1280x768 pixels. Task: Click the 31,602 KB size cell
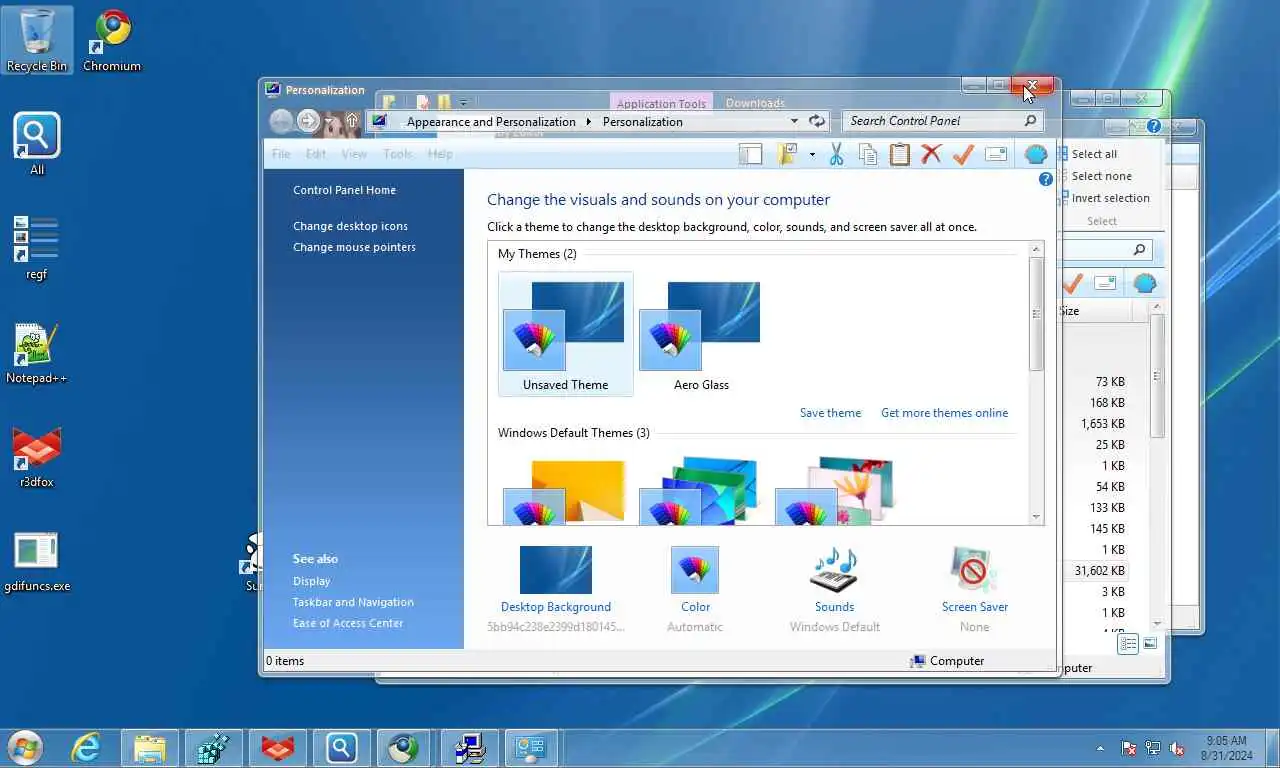[1099, 571]
